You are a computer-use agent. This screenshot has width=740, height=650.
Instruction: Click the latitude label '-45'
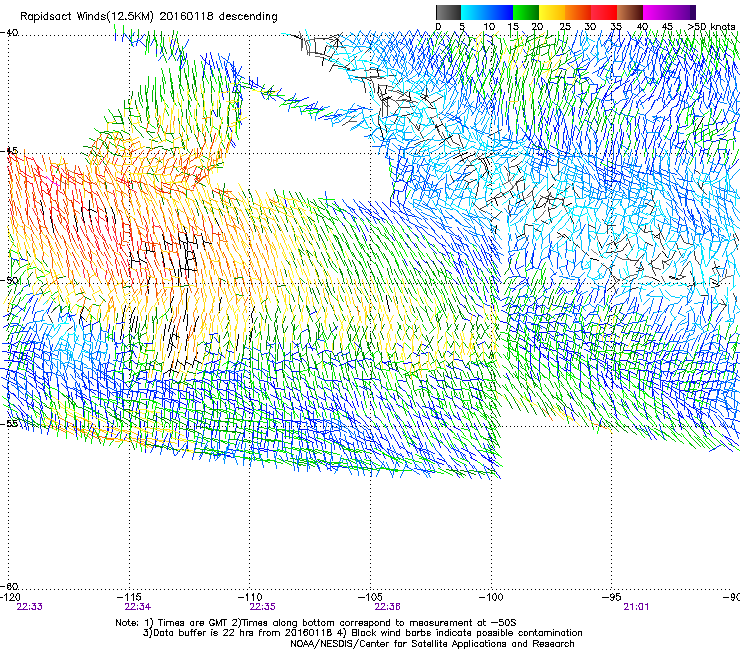tap(9, 151)
